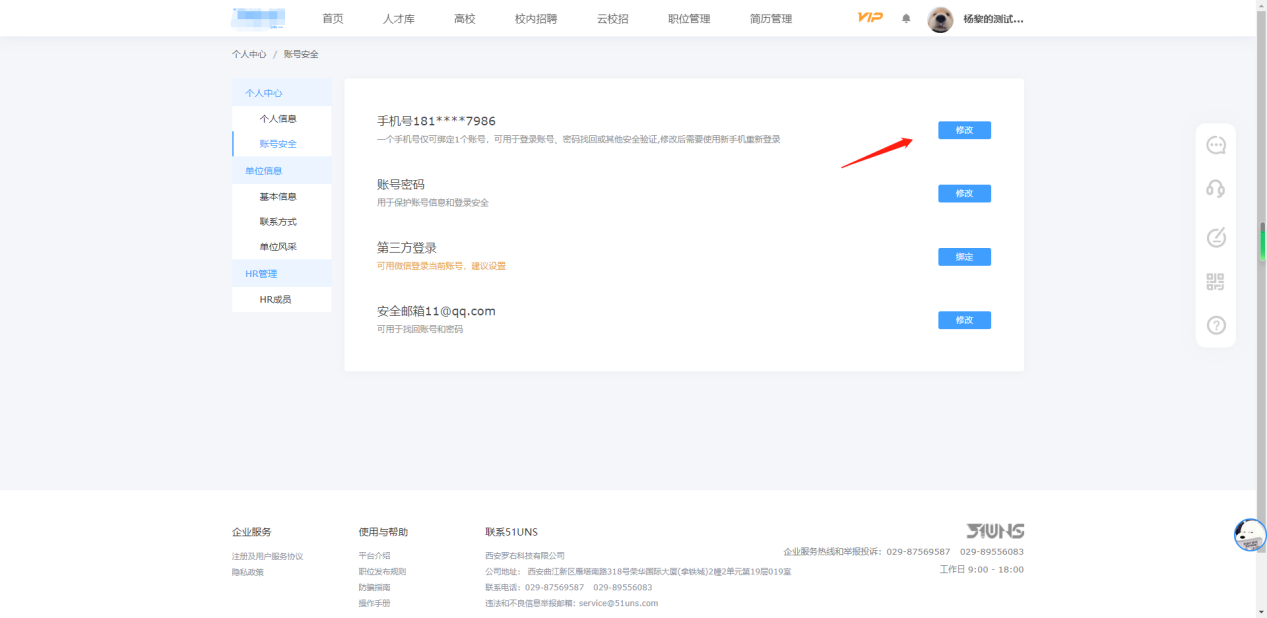
Task: Go to 职位管理 in top navigation
Action: coord(689,19)
